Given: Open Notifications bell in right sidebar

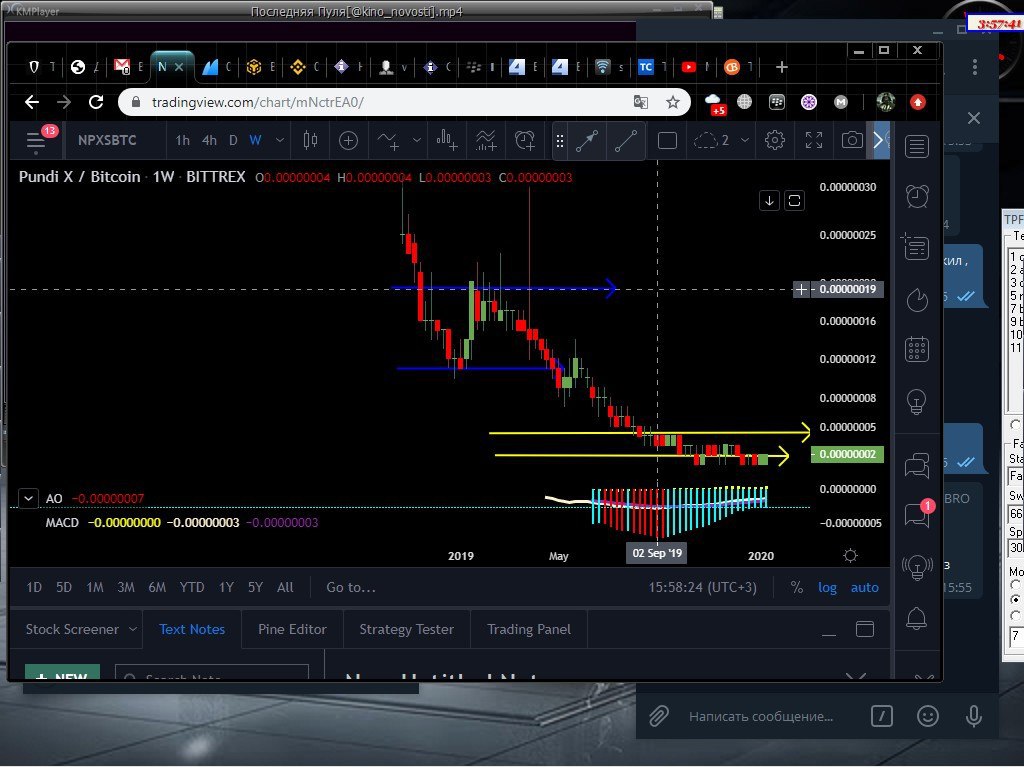Looking at the screenshot, I should pos(916,618).
